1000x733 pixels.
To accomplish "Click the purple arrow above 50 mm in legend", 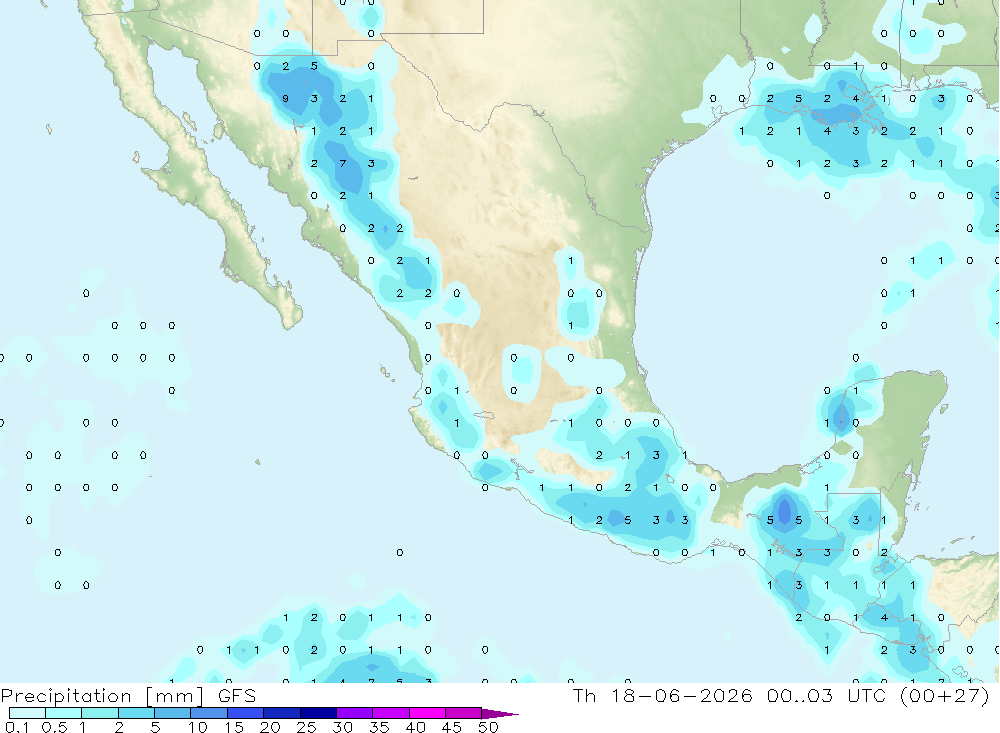I will [x=499, y=714].
